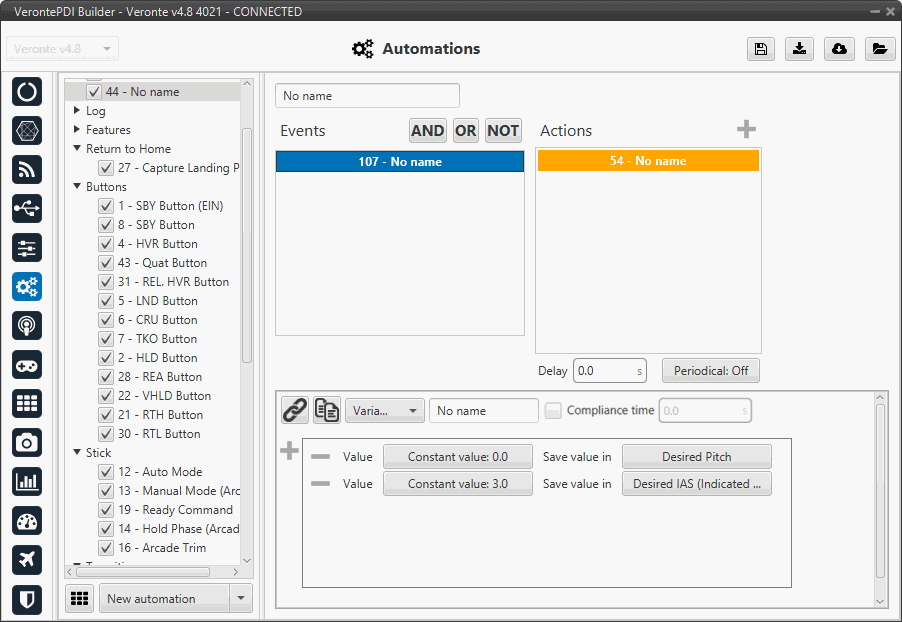Screen dimensions: 902x622
Task: Toggle the Periodical: Off button
Action: [710, 370]
